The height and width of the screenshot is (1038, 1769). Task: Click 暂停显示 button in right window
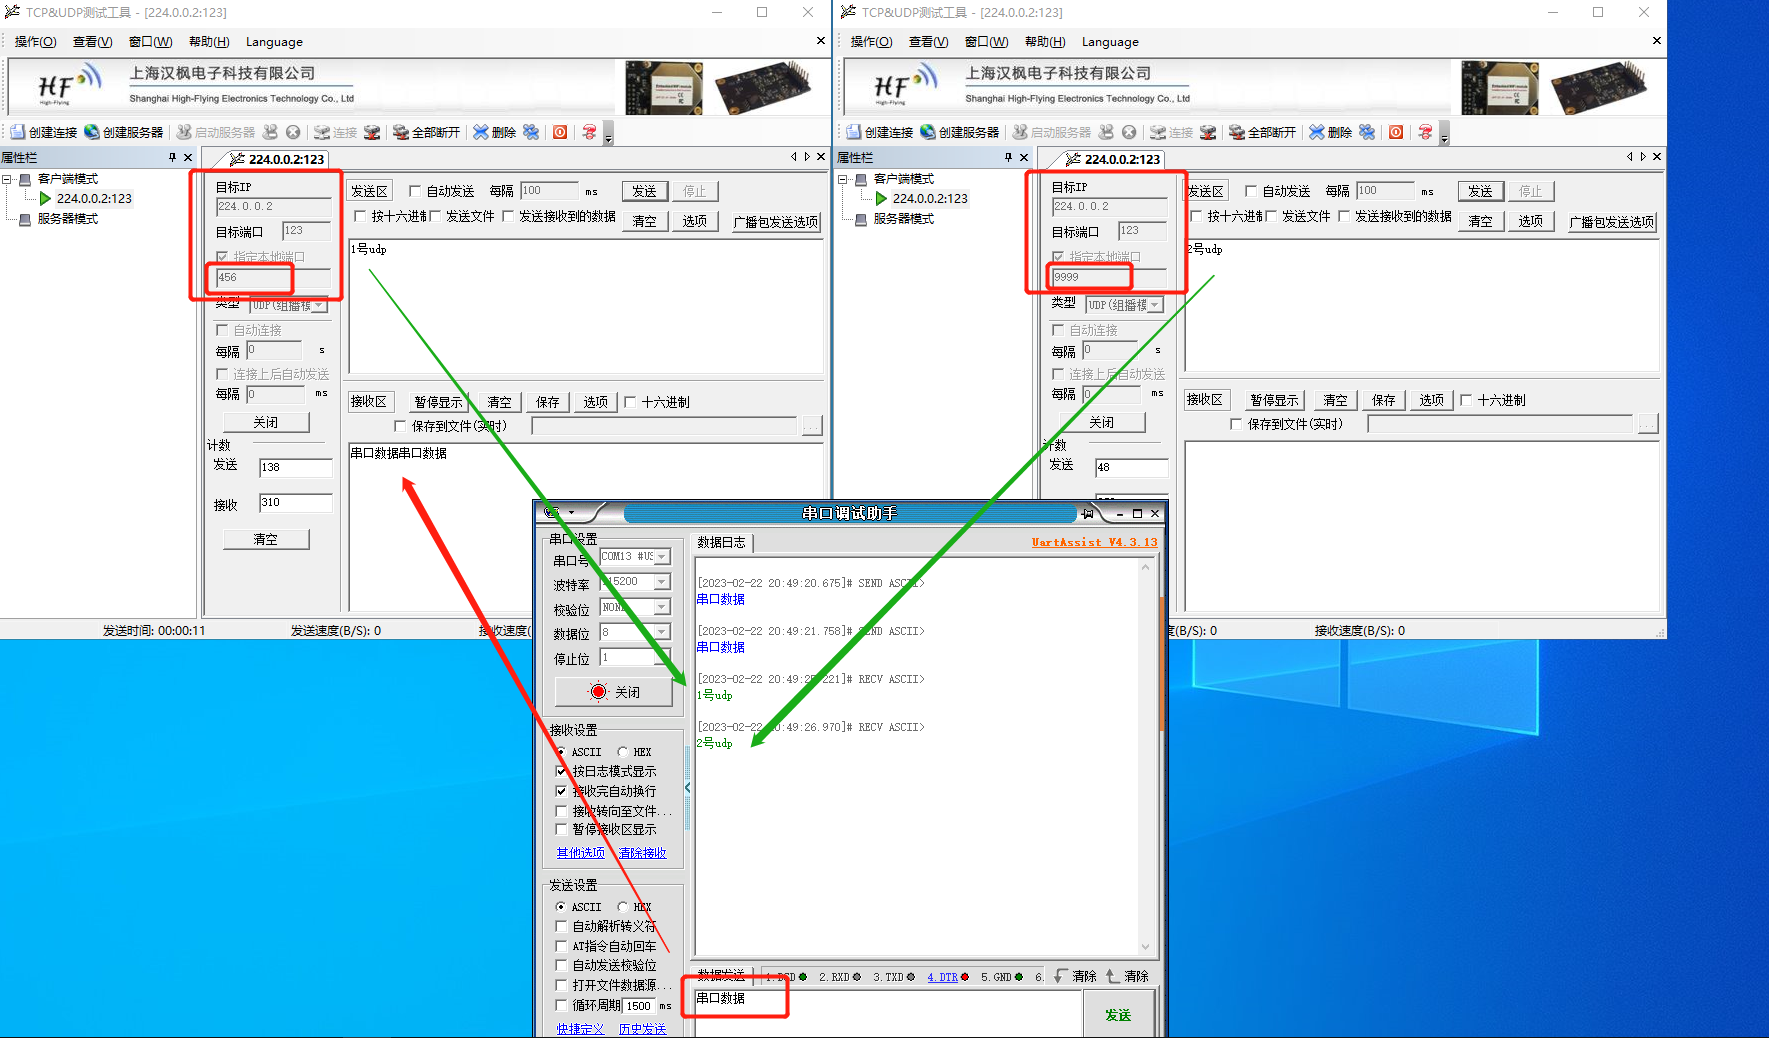1274,400
